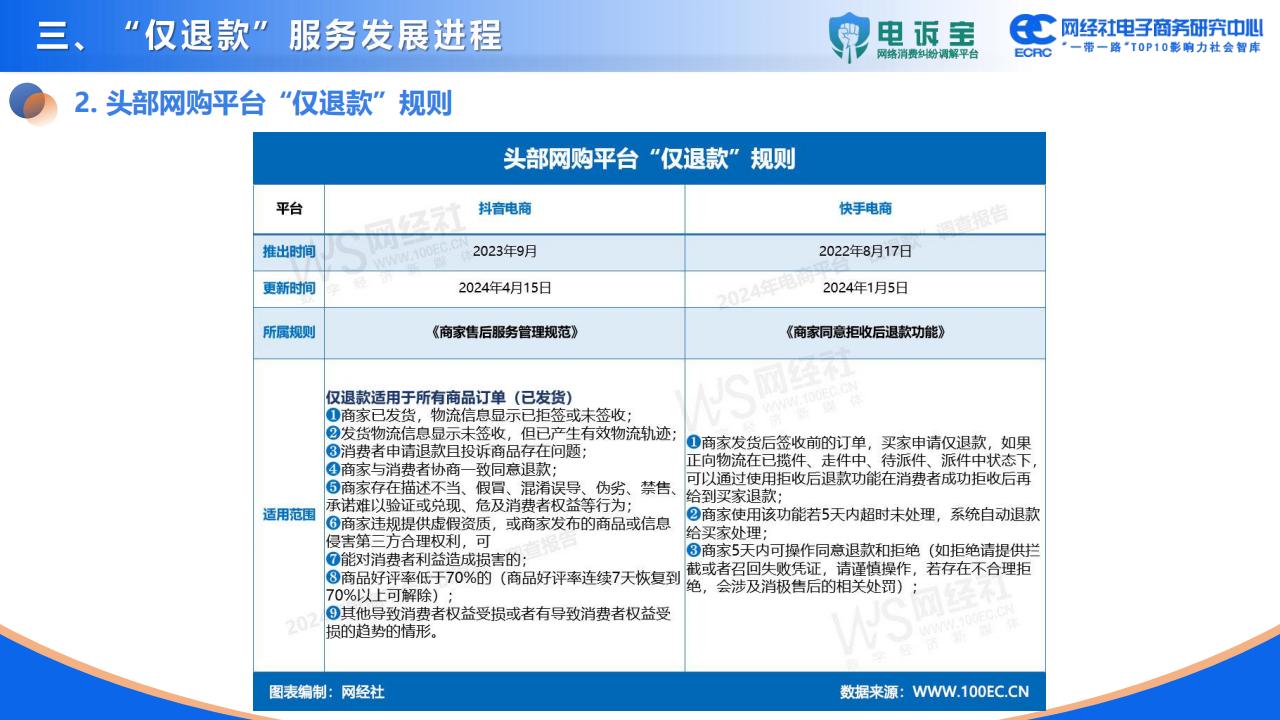Click item ❸消费者申请退款且投诉商品存在问题
Image resolution: width=1280 pixels, height=720 pixels.
coord(456,451)
